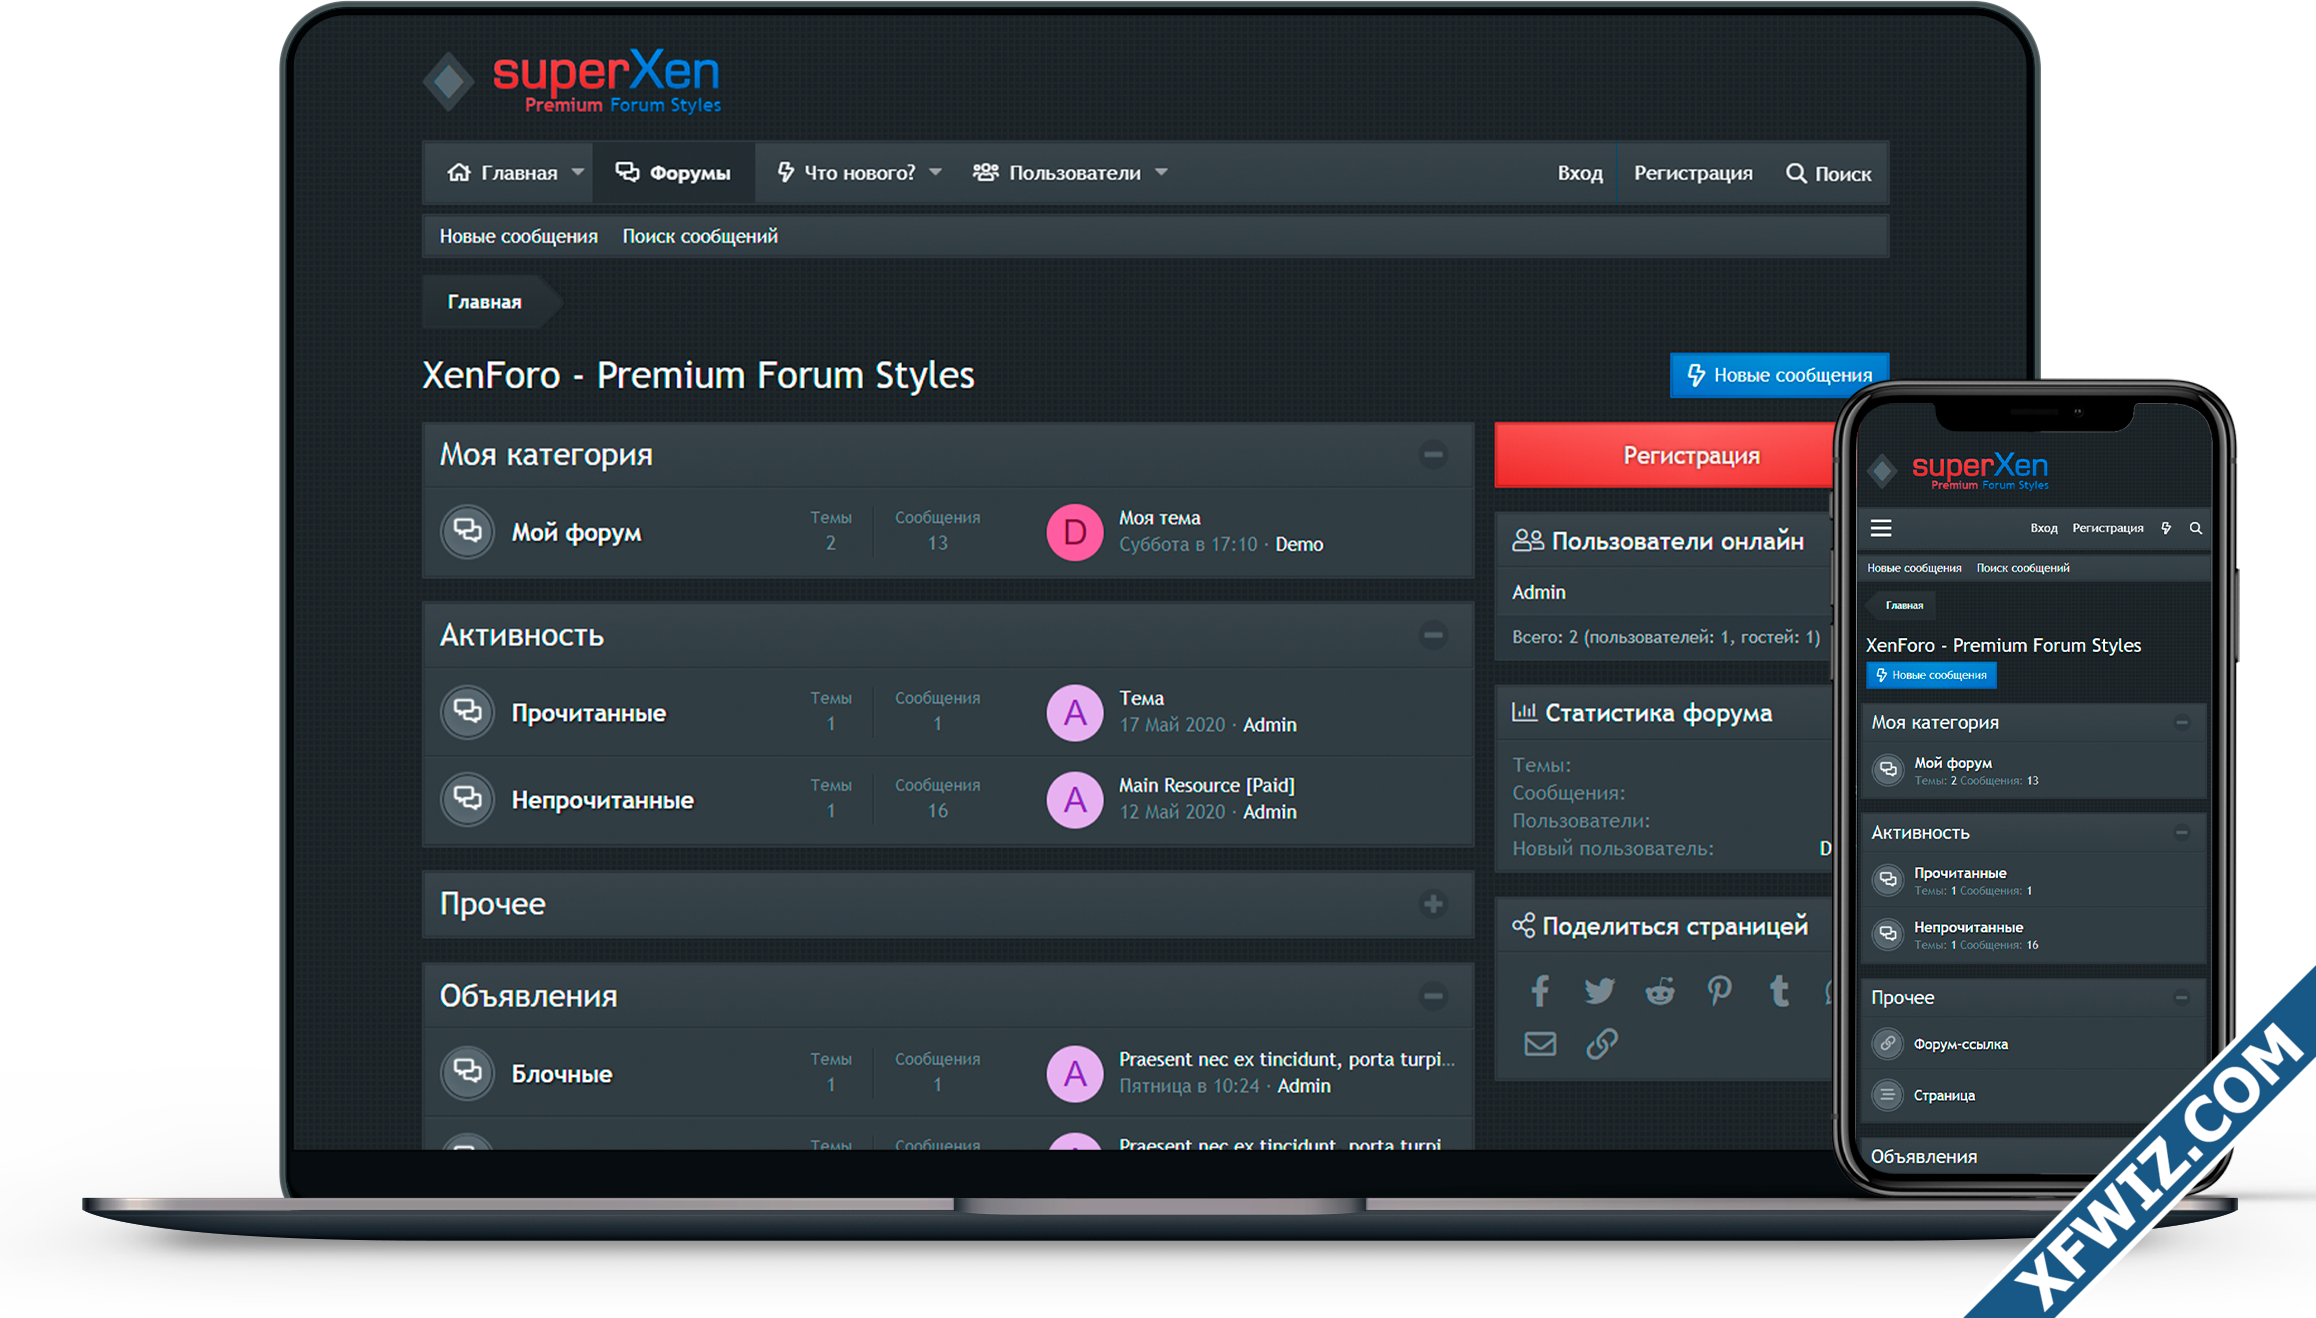
Task: Expand the Прочее category block
Action: click(1433, 904)
